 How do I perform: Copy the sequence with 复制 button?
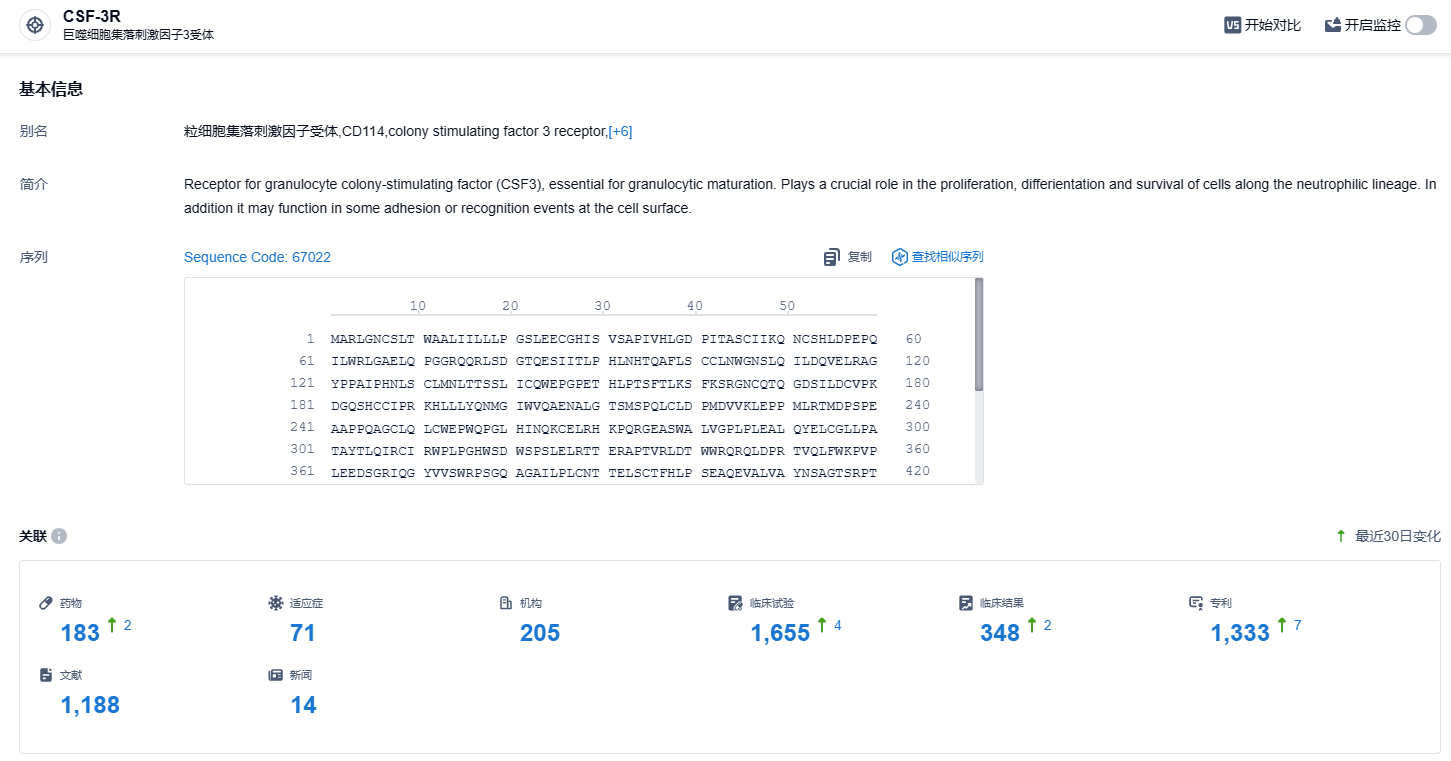(848, 257)
